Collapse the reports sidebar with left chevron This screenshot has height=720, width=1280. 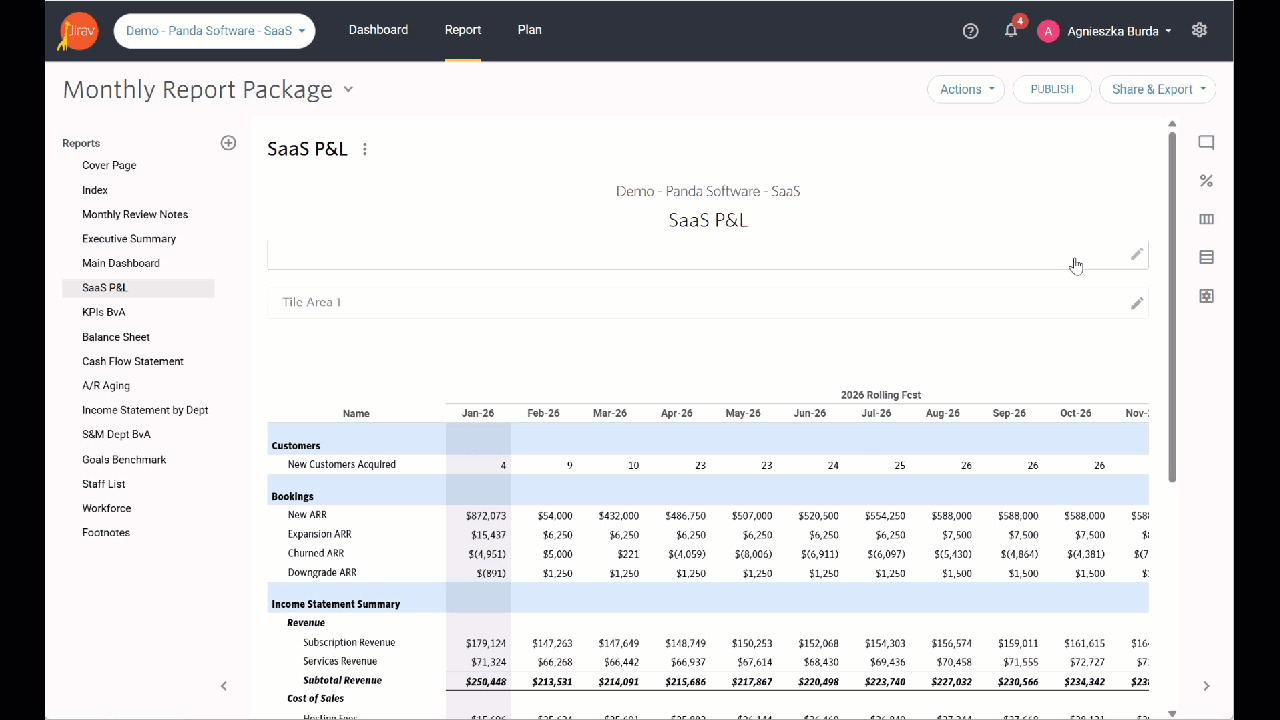pos(224,686)
